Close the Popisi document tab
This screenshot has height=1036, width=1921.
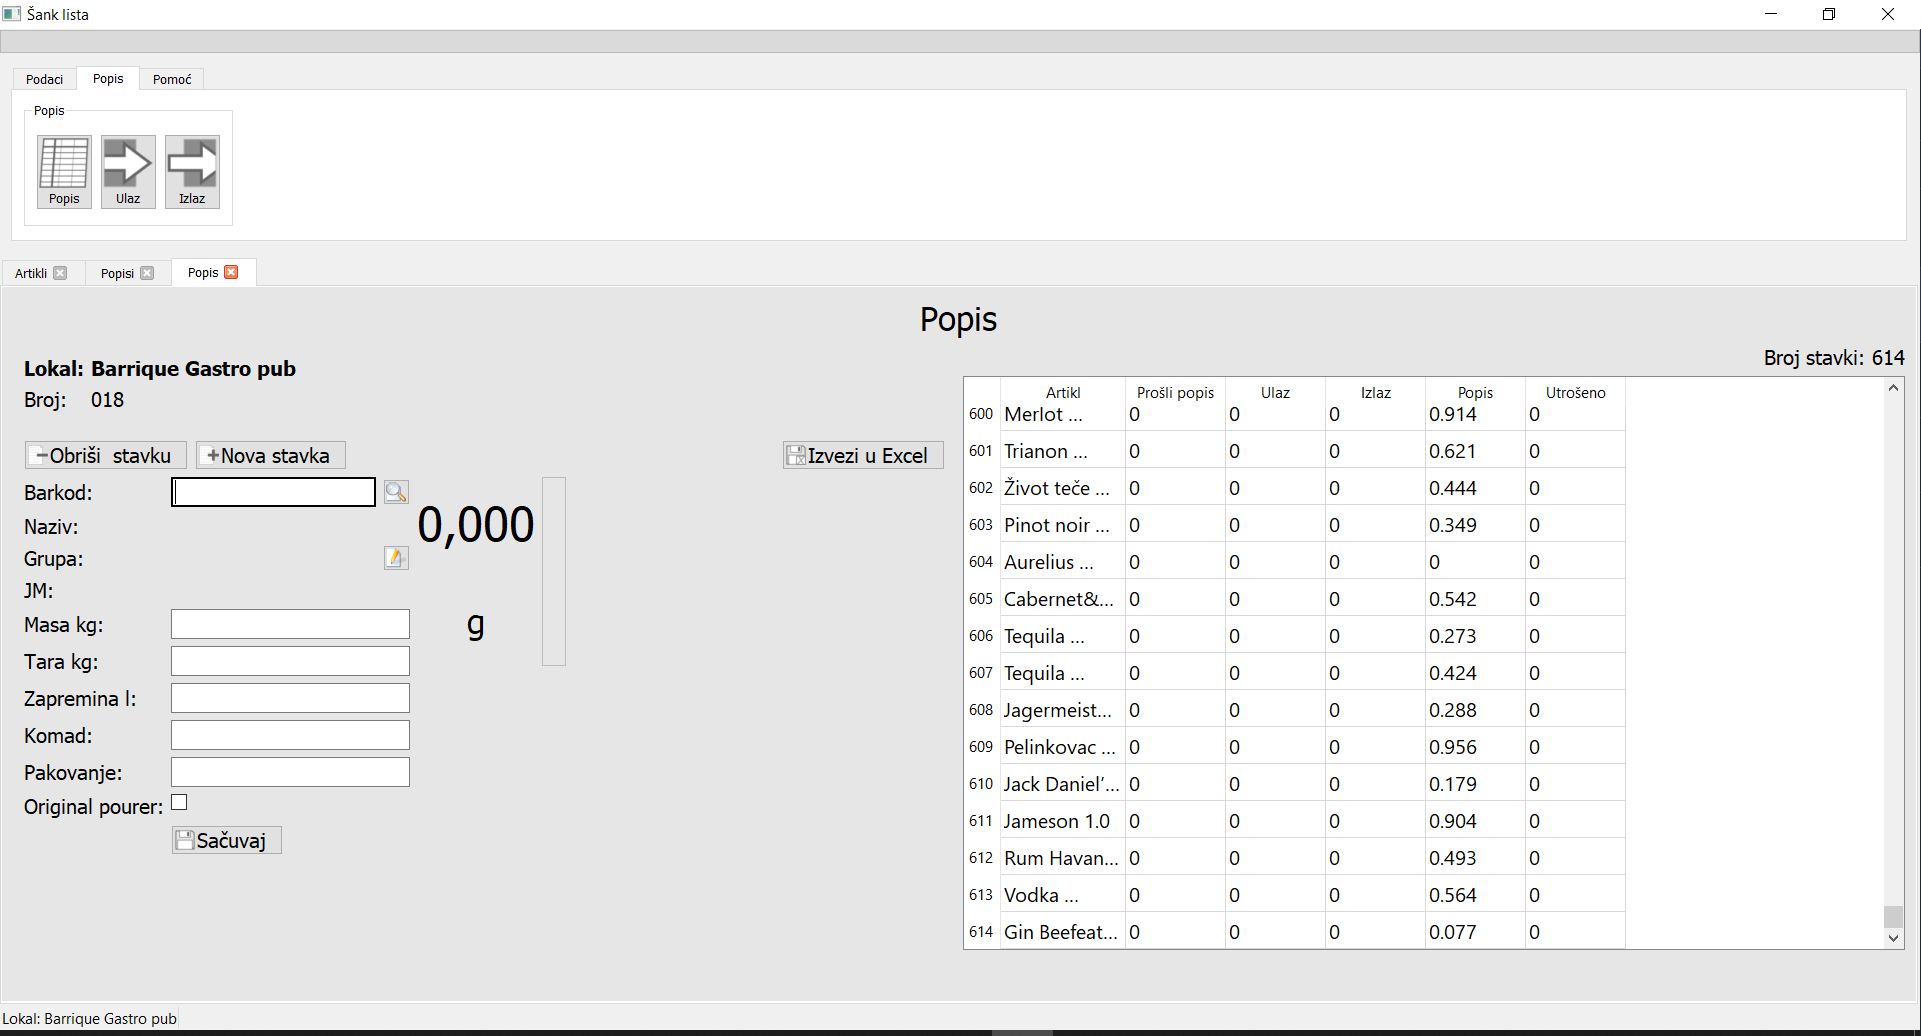click(x=148, y=273)
